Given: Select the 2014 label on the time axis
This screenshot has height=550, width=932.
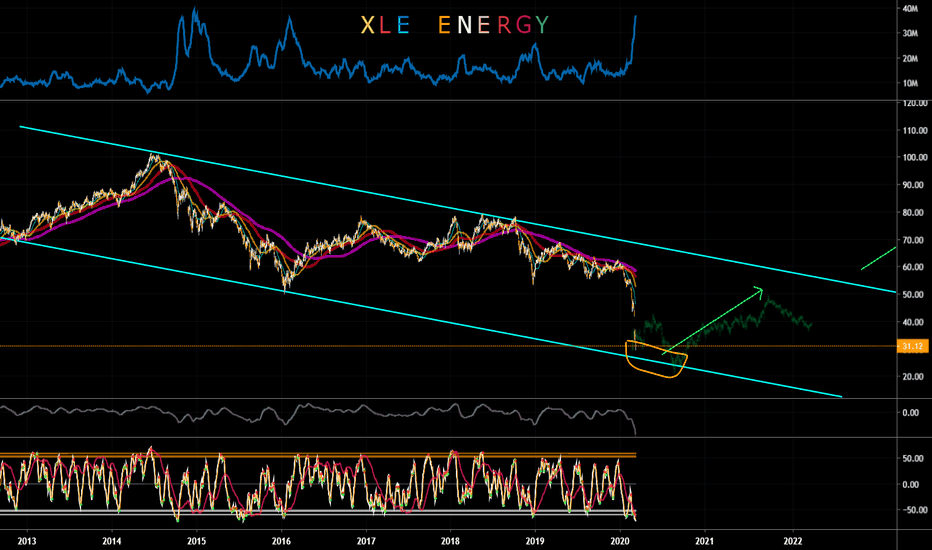Looking at the screenshot, I should tap(112, 541).
